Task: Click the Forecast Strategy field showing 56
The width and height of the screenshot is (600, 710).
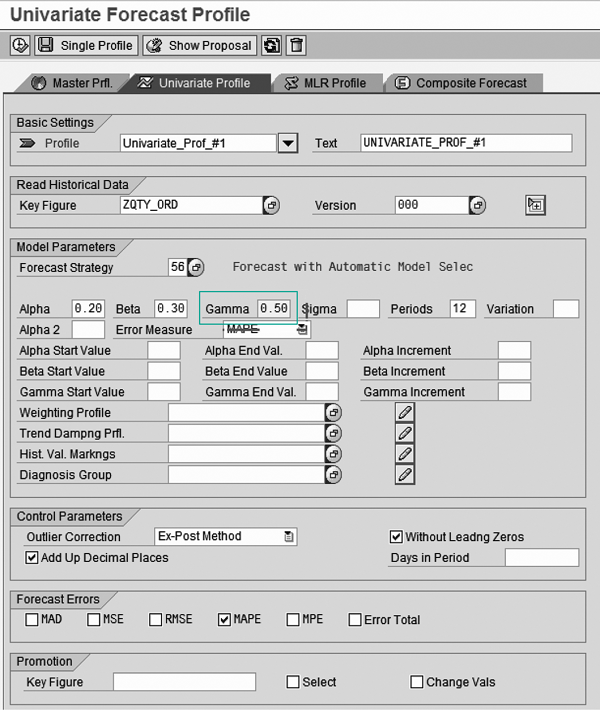Action: click(178, 267)
